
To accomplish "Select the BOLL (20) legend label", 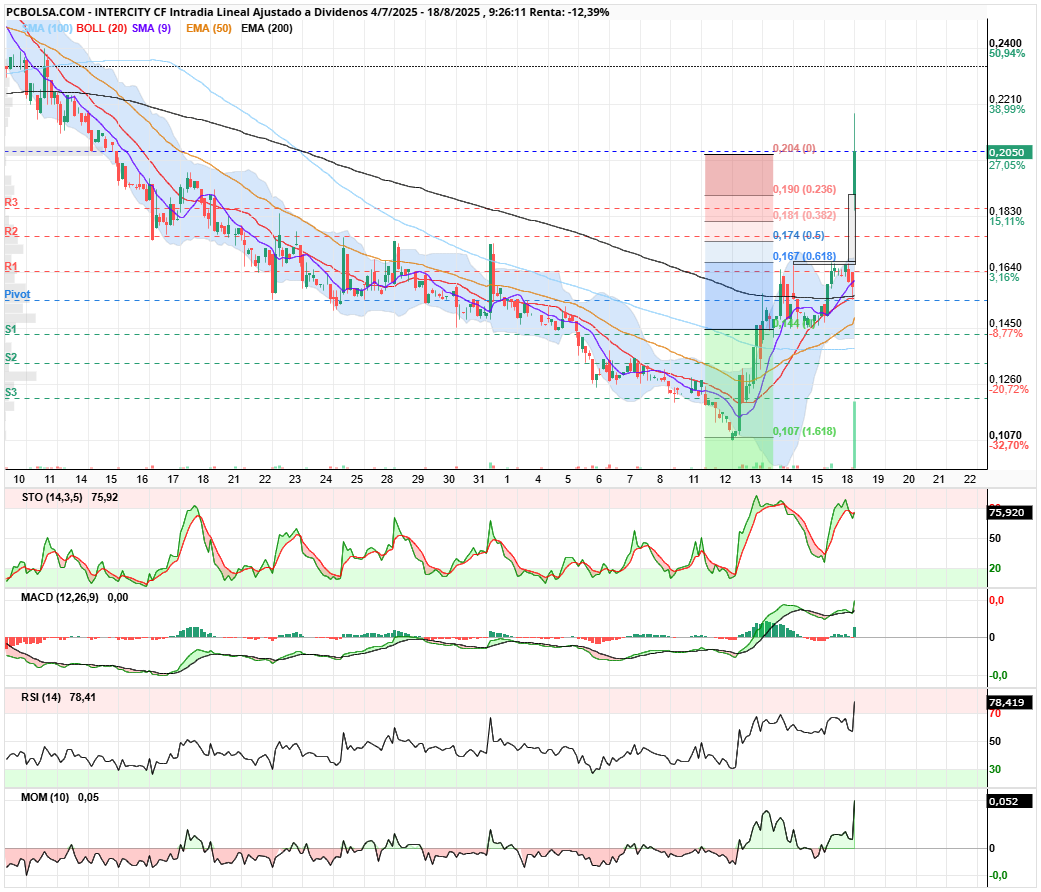I will 102,28.
